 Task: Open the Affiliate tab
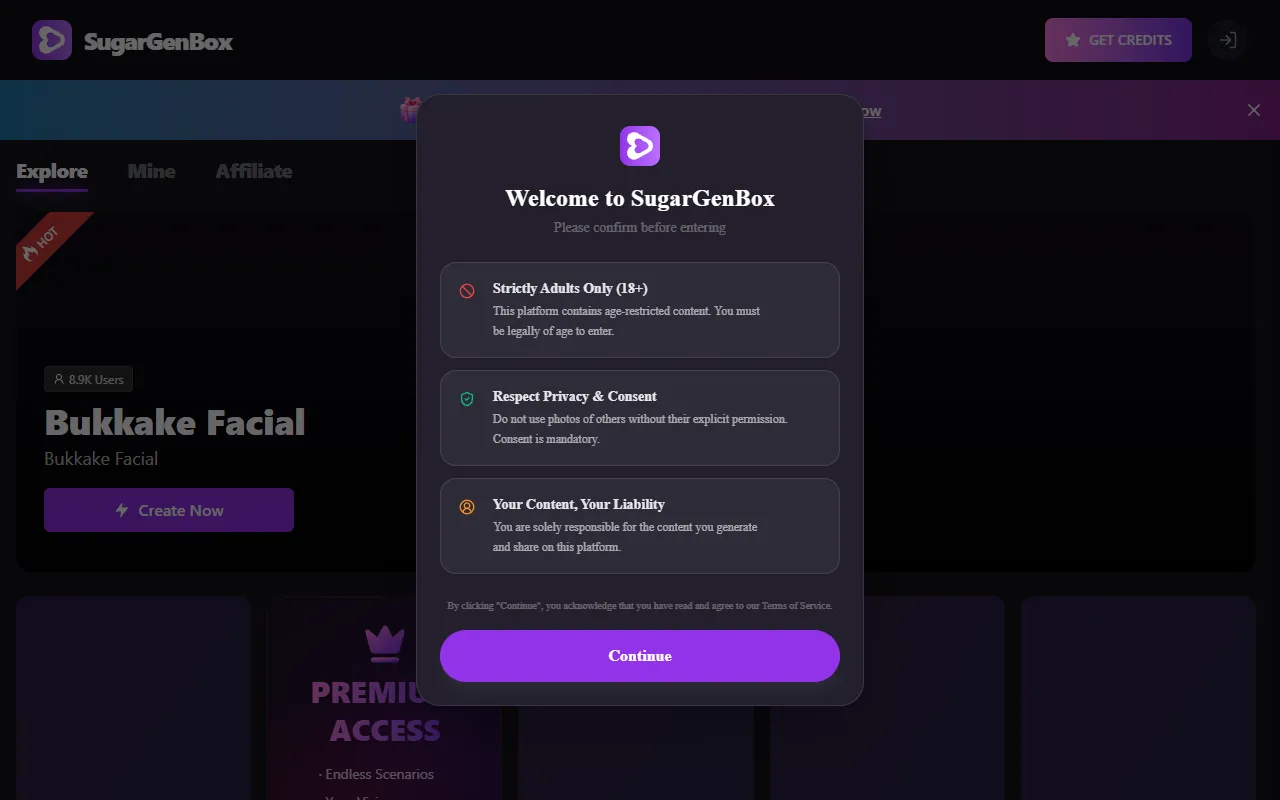[x=254, y=171]
